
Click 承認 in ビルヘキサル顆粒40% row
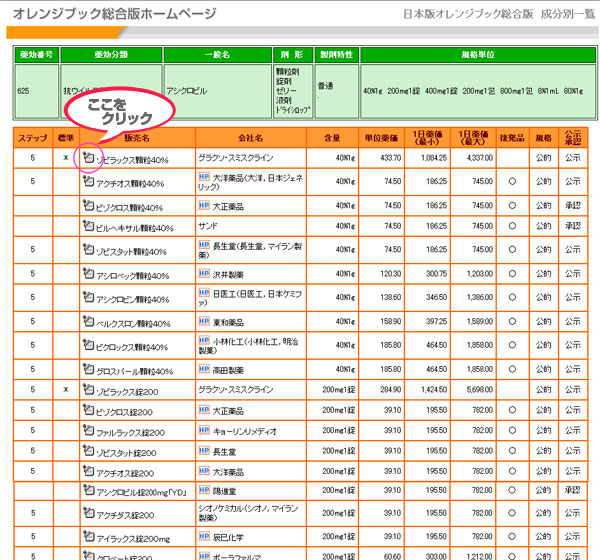click(x=573, y=226)
